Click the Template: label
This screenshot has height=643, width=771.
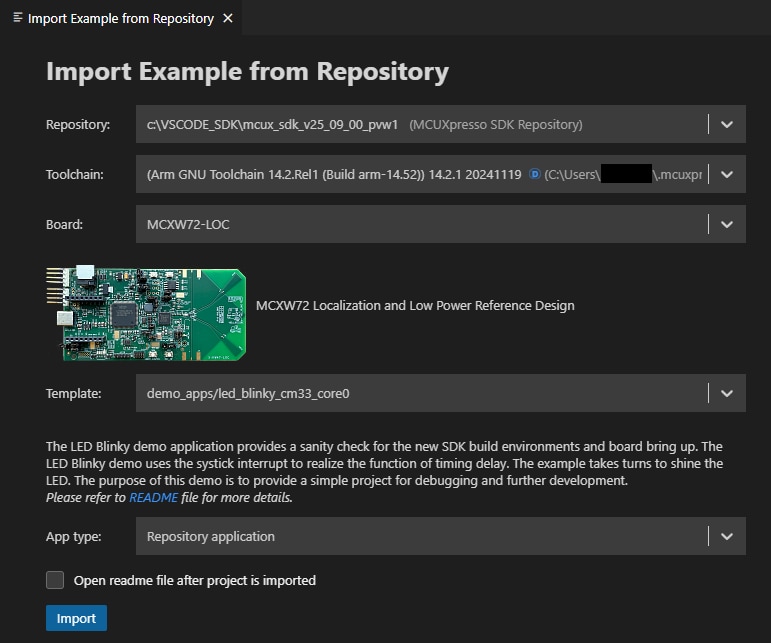click(74, 394)
